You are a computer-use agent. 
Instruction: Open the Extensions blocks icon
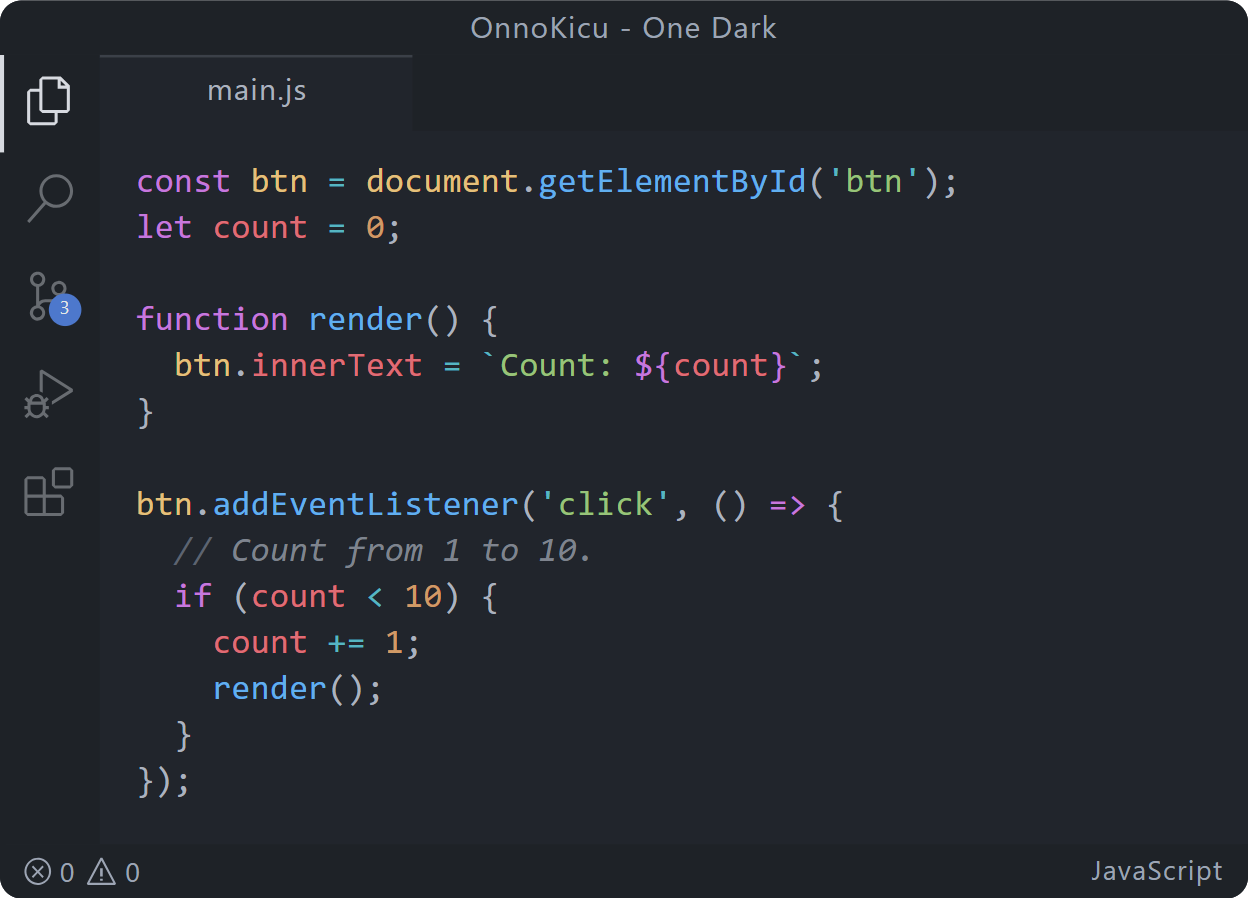[x=49, y=492]
